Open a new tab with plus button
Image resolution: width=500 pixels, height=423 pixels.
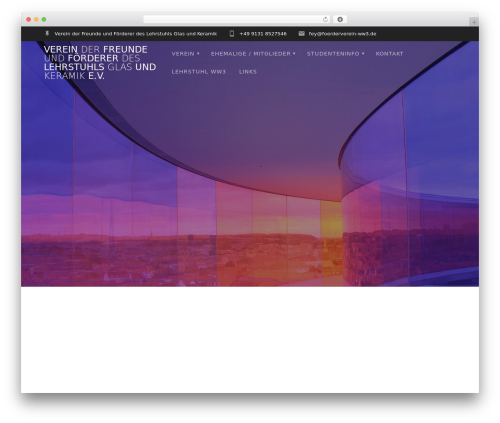(x=474, y=22)
